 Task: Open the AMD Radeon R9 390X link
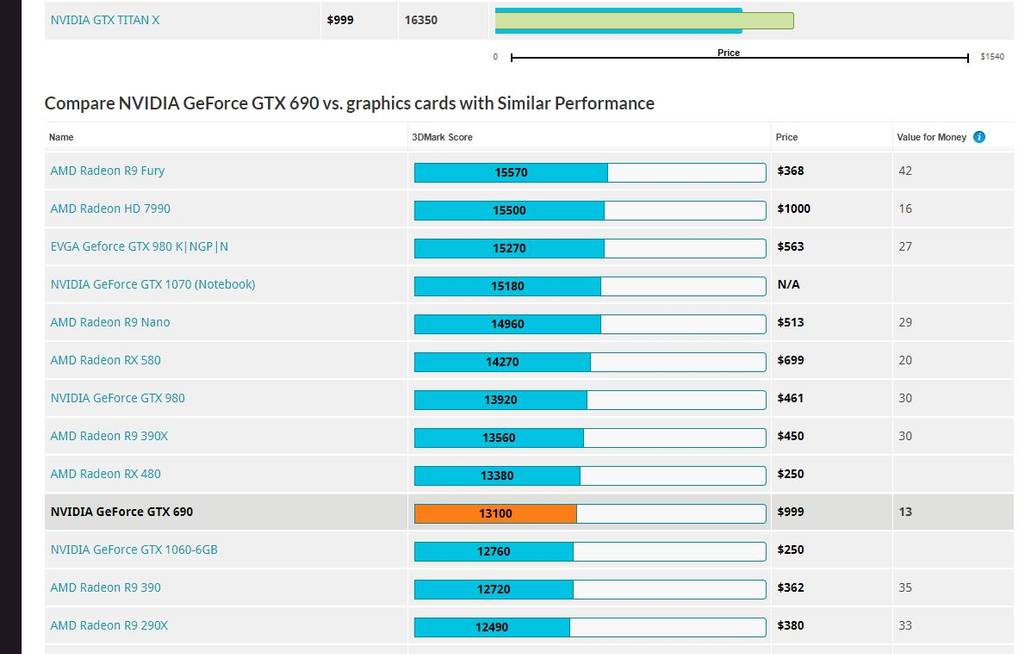[x=109, y=436]
